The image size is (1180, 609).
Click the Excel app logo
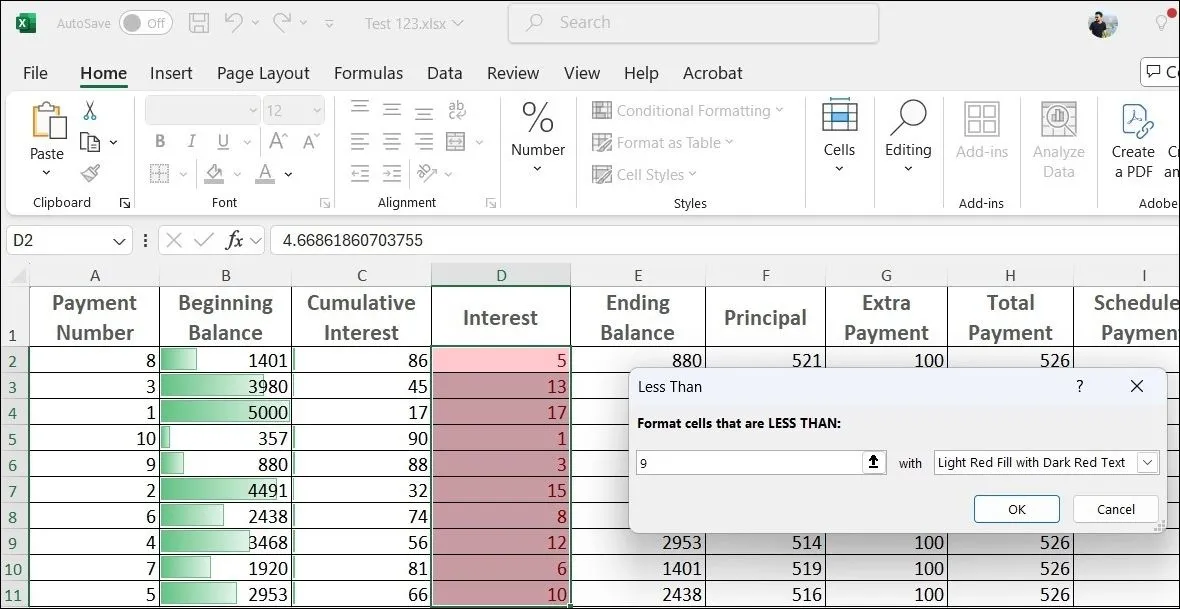[x=26, y=23]
